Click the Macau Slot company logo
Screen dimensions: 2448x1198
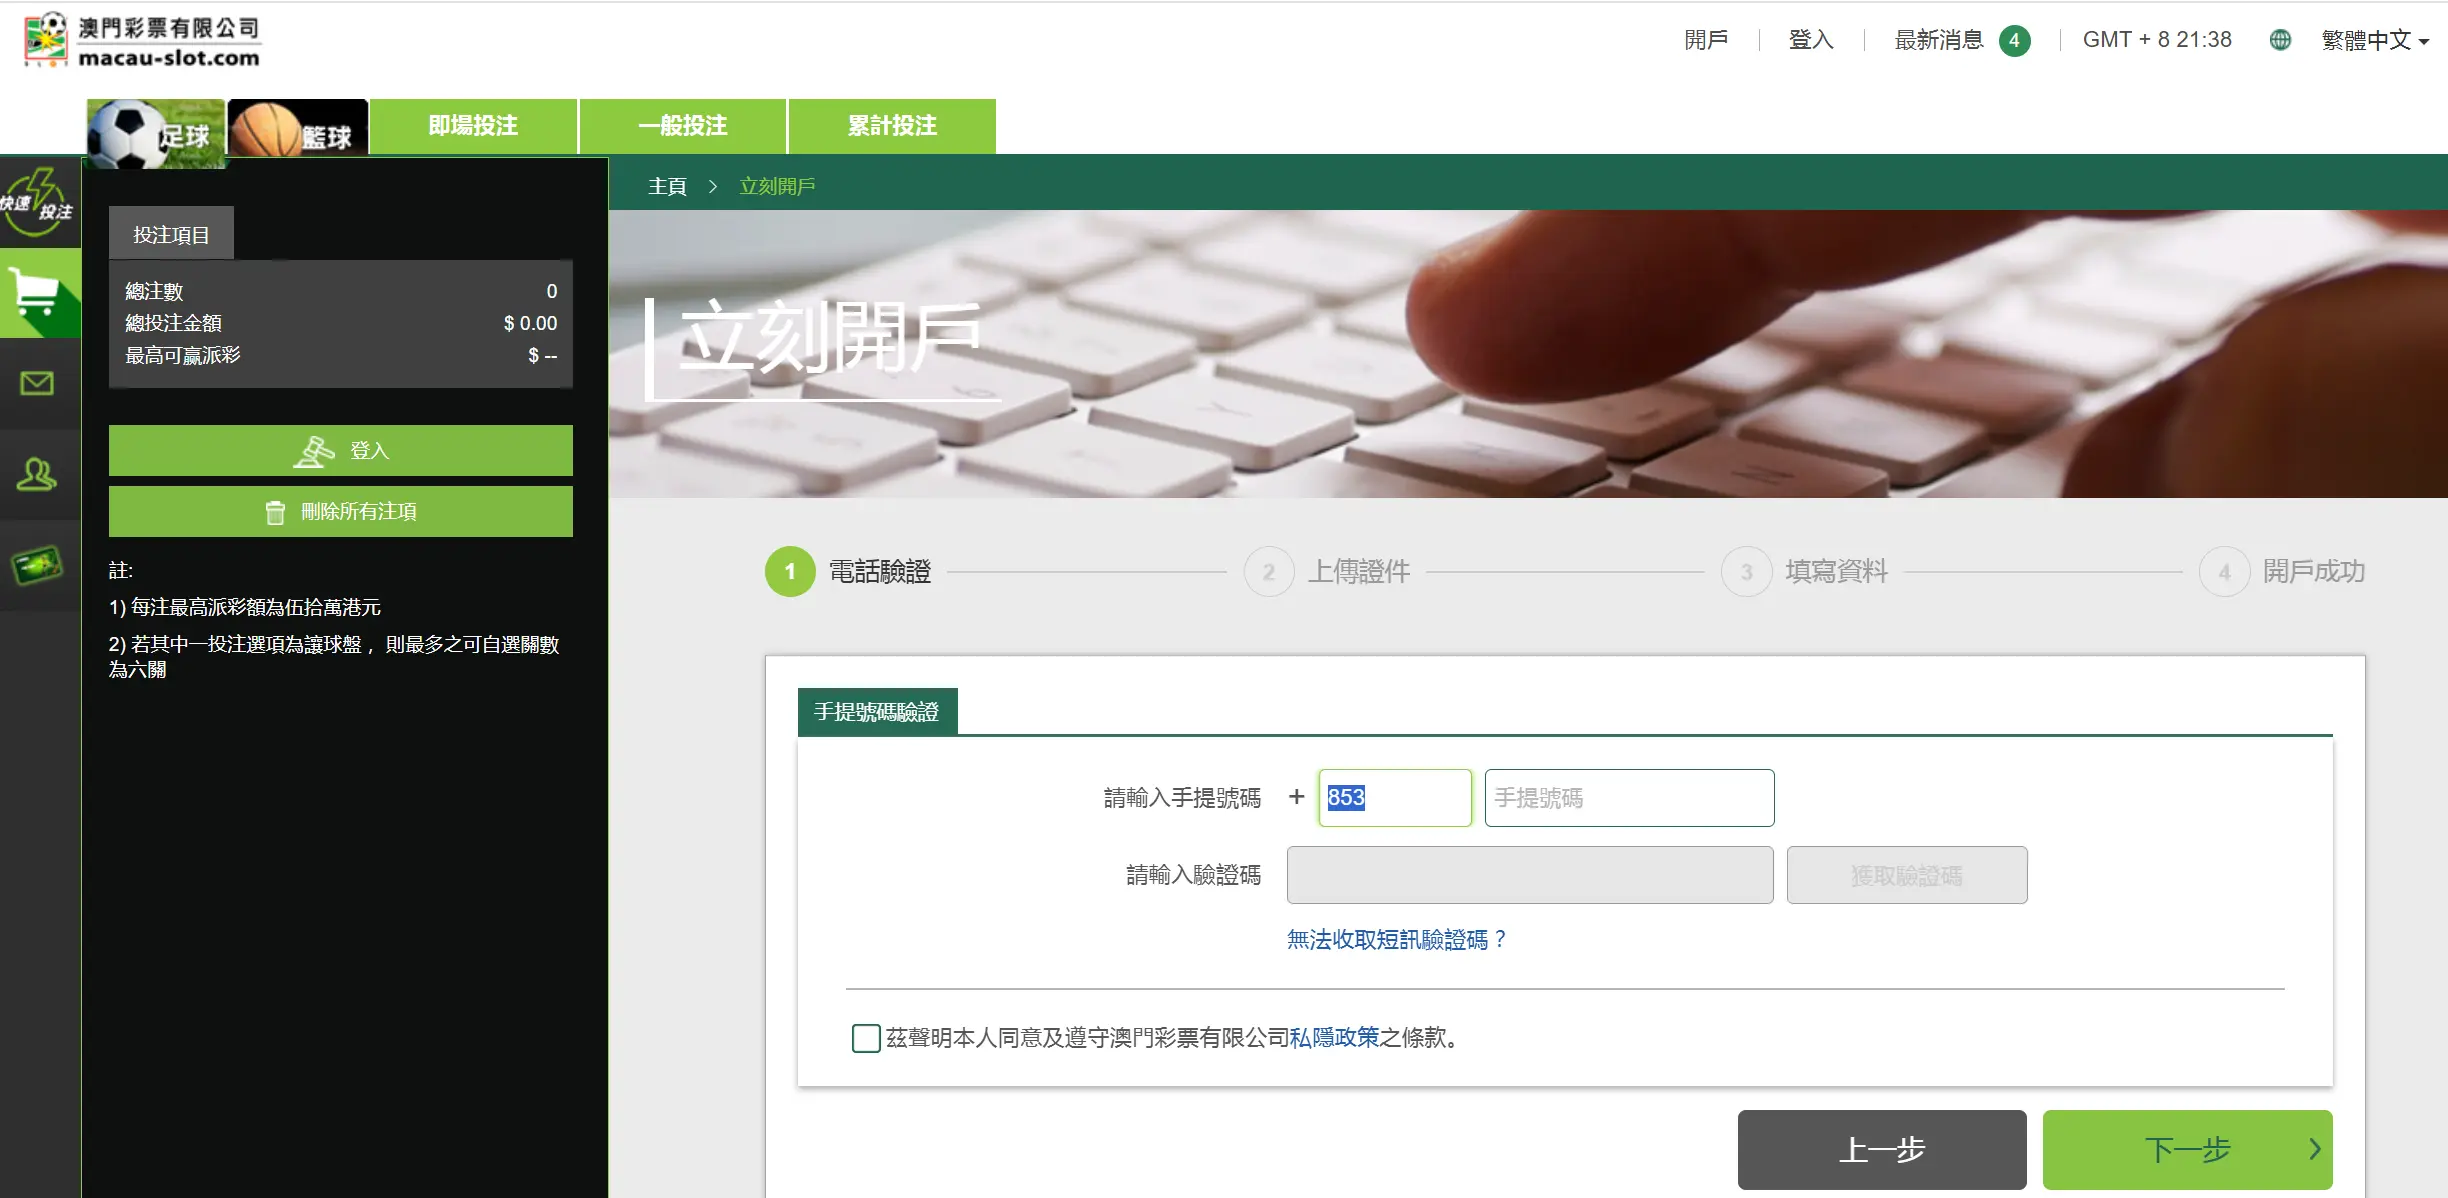coord(142,40)
